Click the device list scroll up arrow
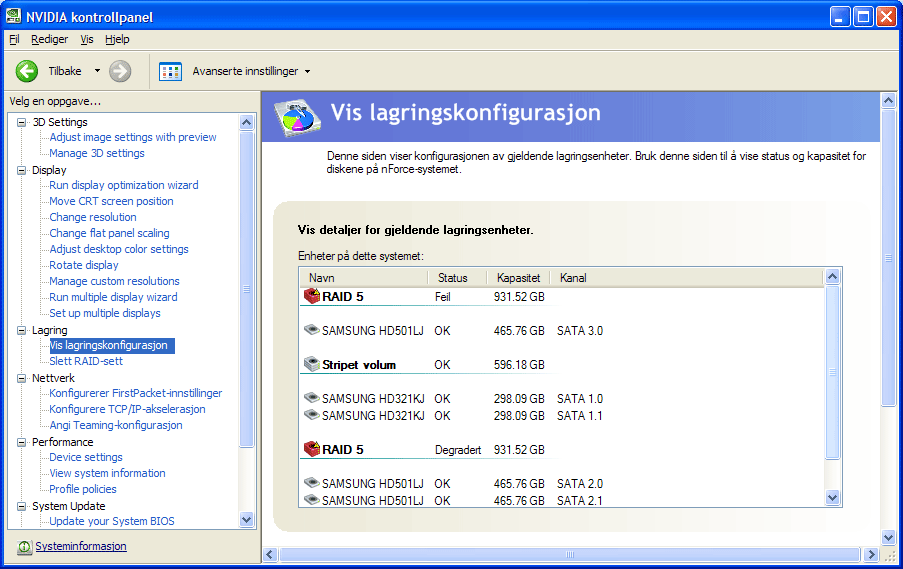The image size is (903, 569). point(832,277)
